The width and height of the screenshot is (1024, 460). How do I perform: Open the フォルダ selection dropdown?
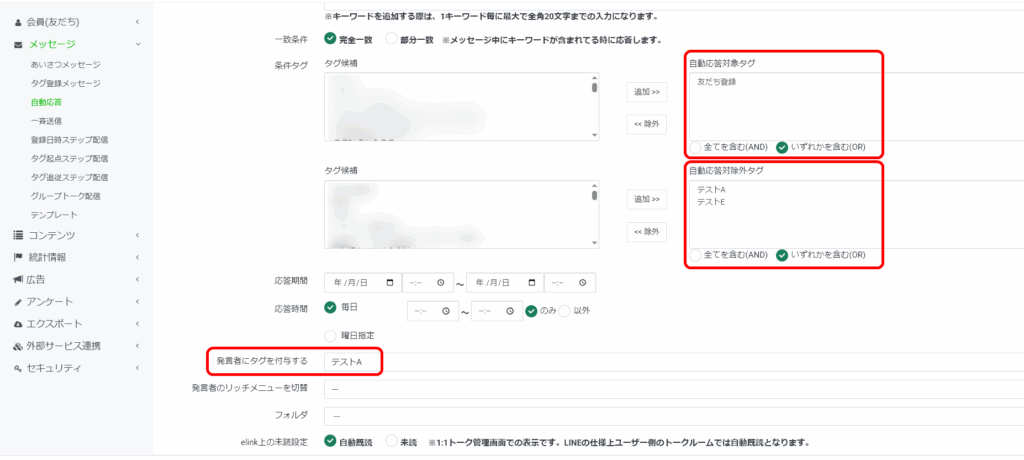point(670,415)
